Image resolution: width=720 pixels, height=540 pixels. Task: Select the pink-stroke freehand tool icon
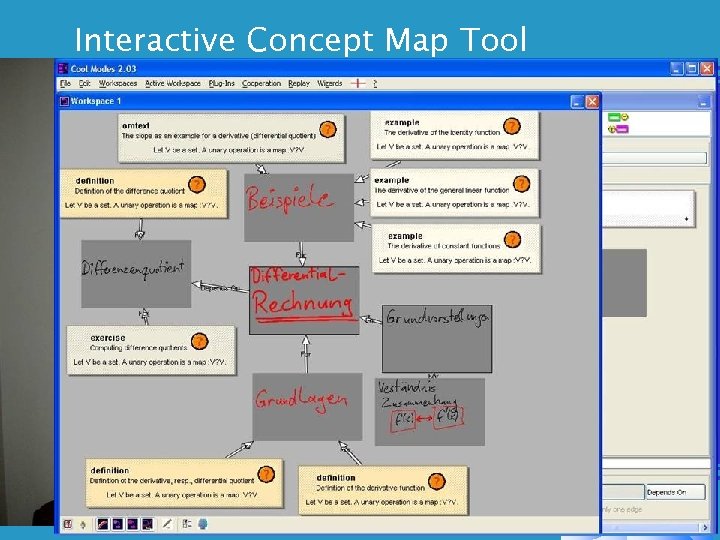103,524
